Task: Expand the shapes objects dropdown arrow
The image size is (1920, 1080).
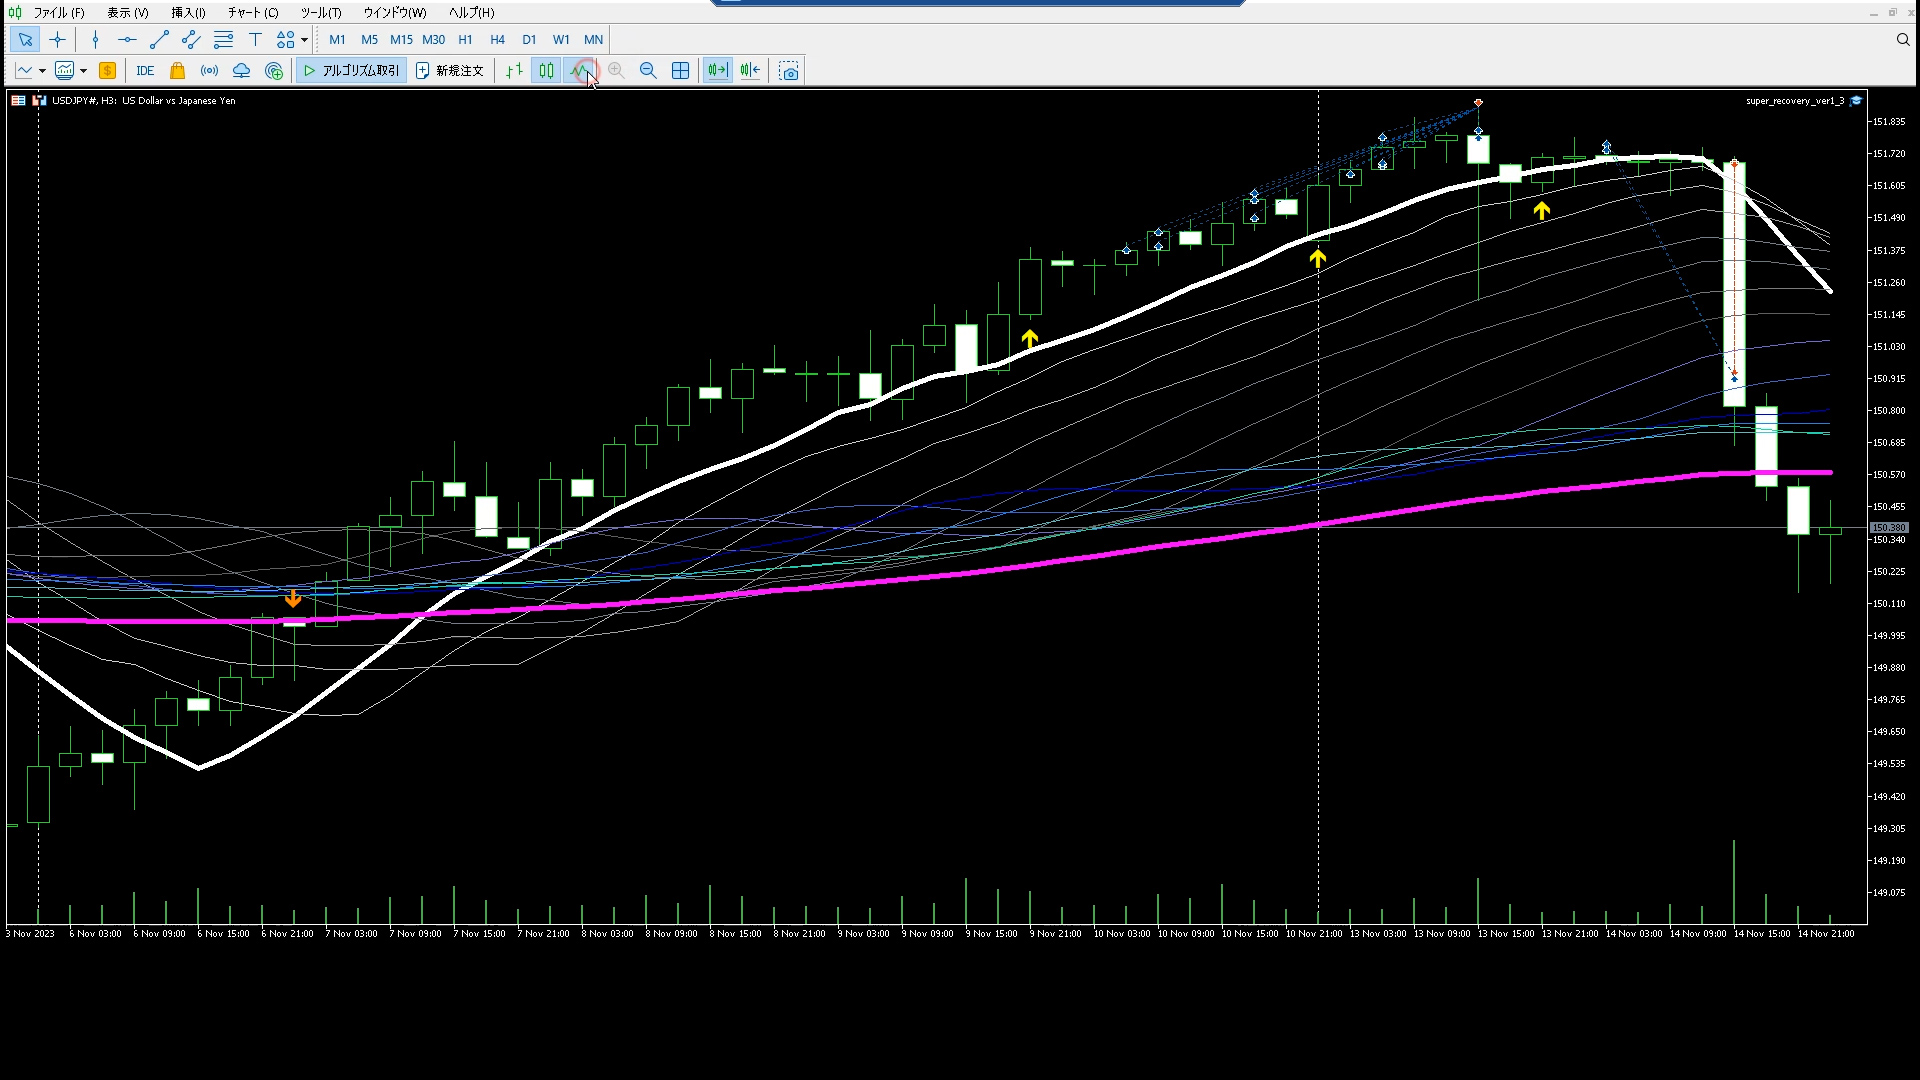Action: (304, 40)
